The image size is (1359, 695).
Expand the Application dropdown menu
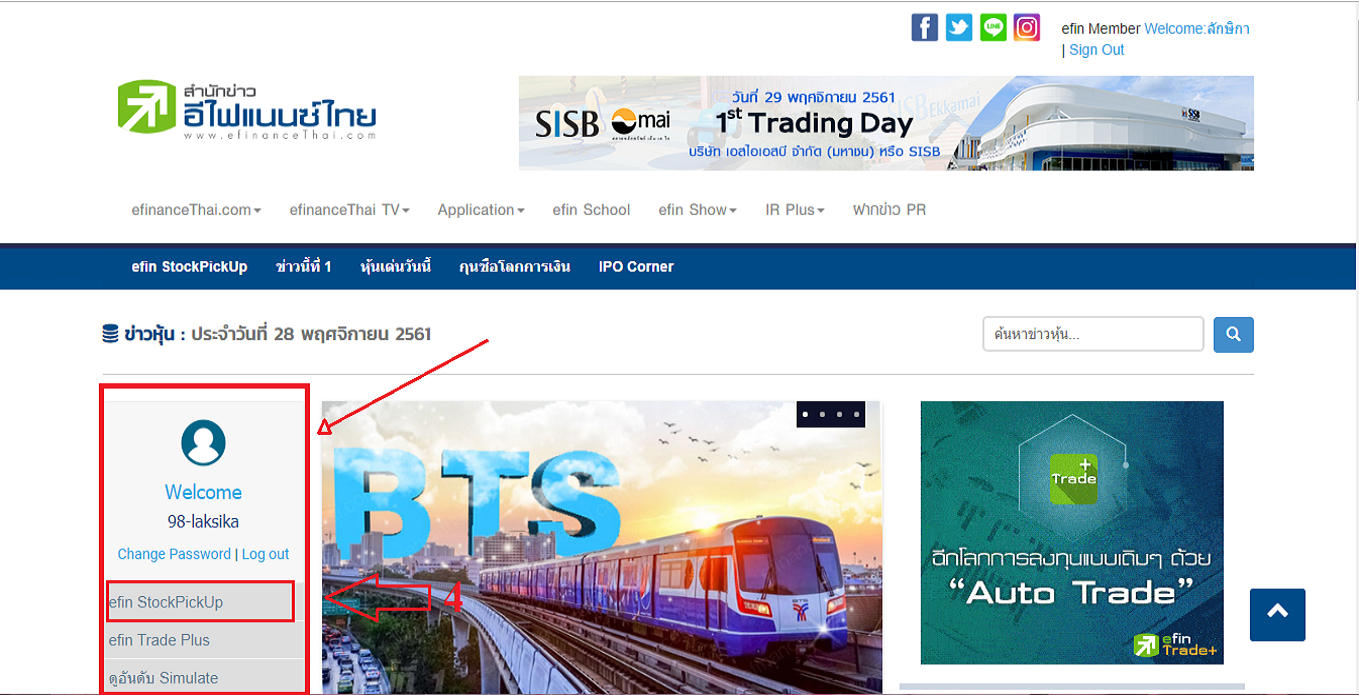point(481,210)
